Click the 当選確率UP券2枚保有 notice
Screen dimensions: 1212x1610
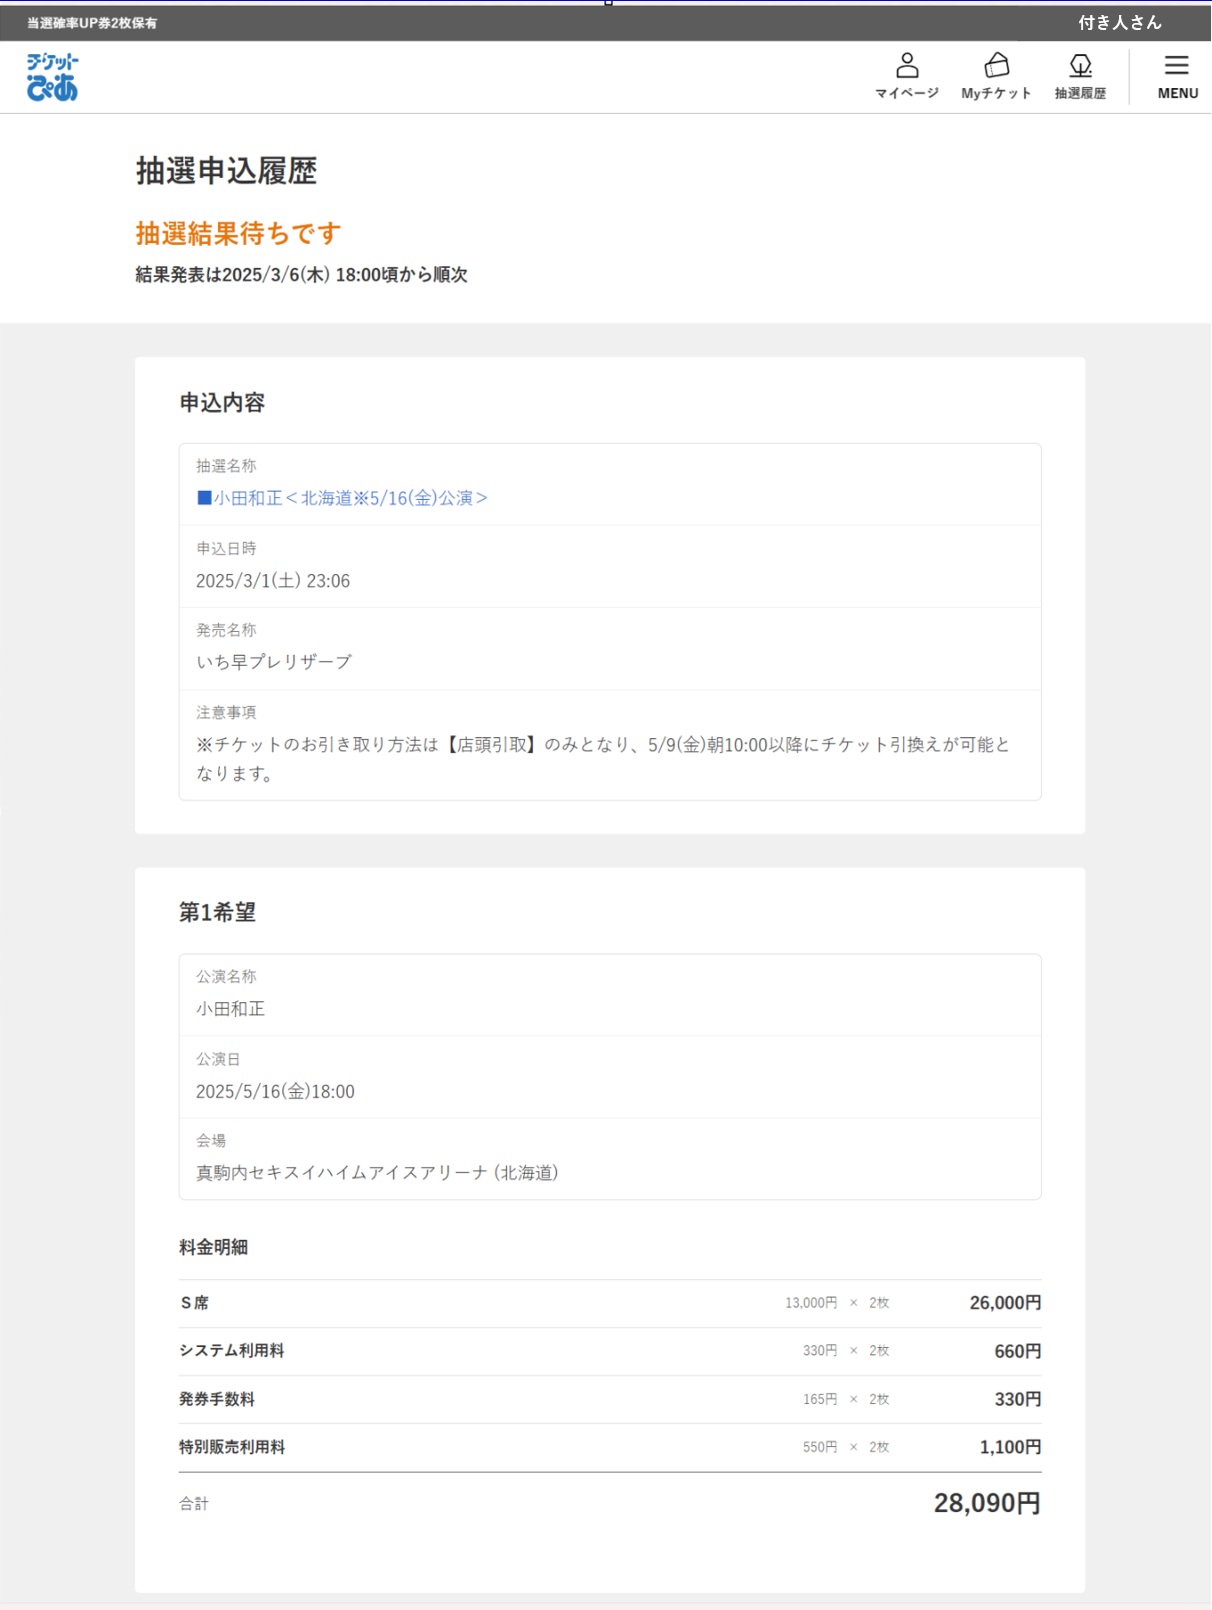point(92,22)
